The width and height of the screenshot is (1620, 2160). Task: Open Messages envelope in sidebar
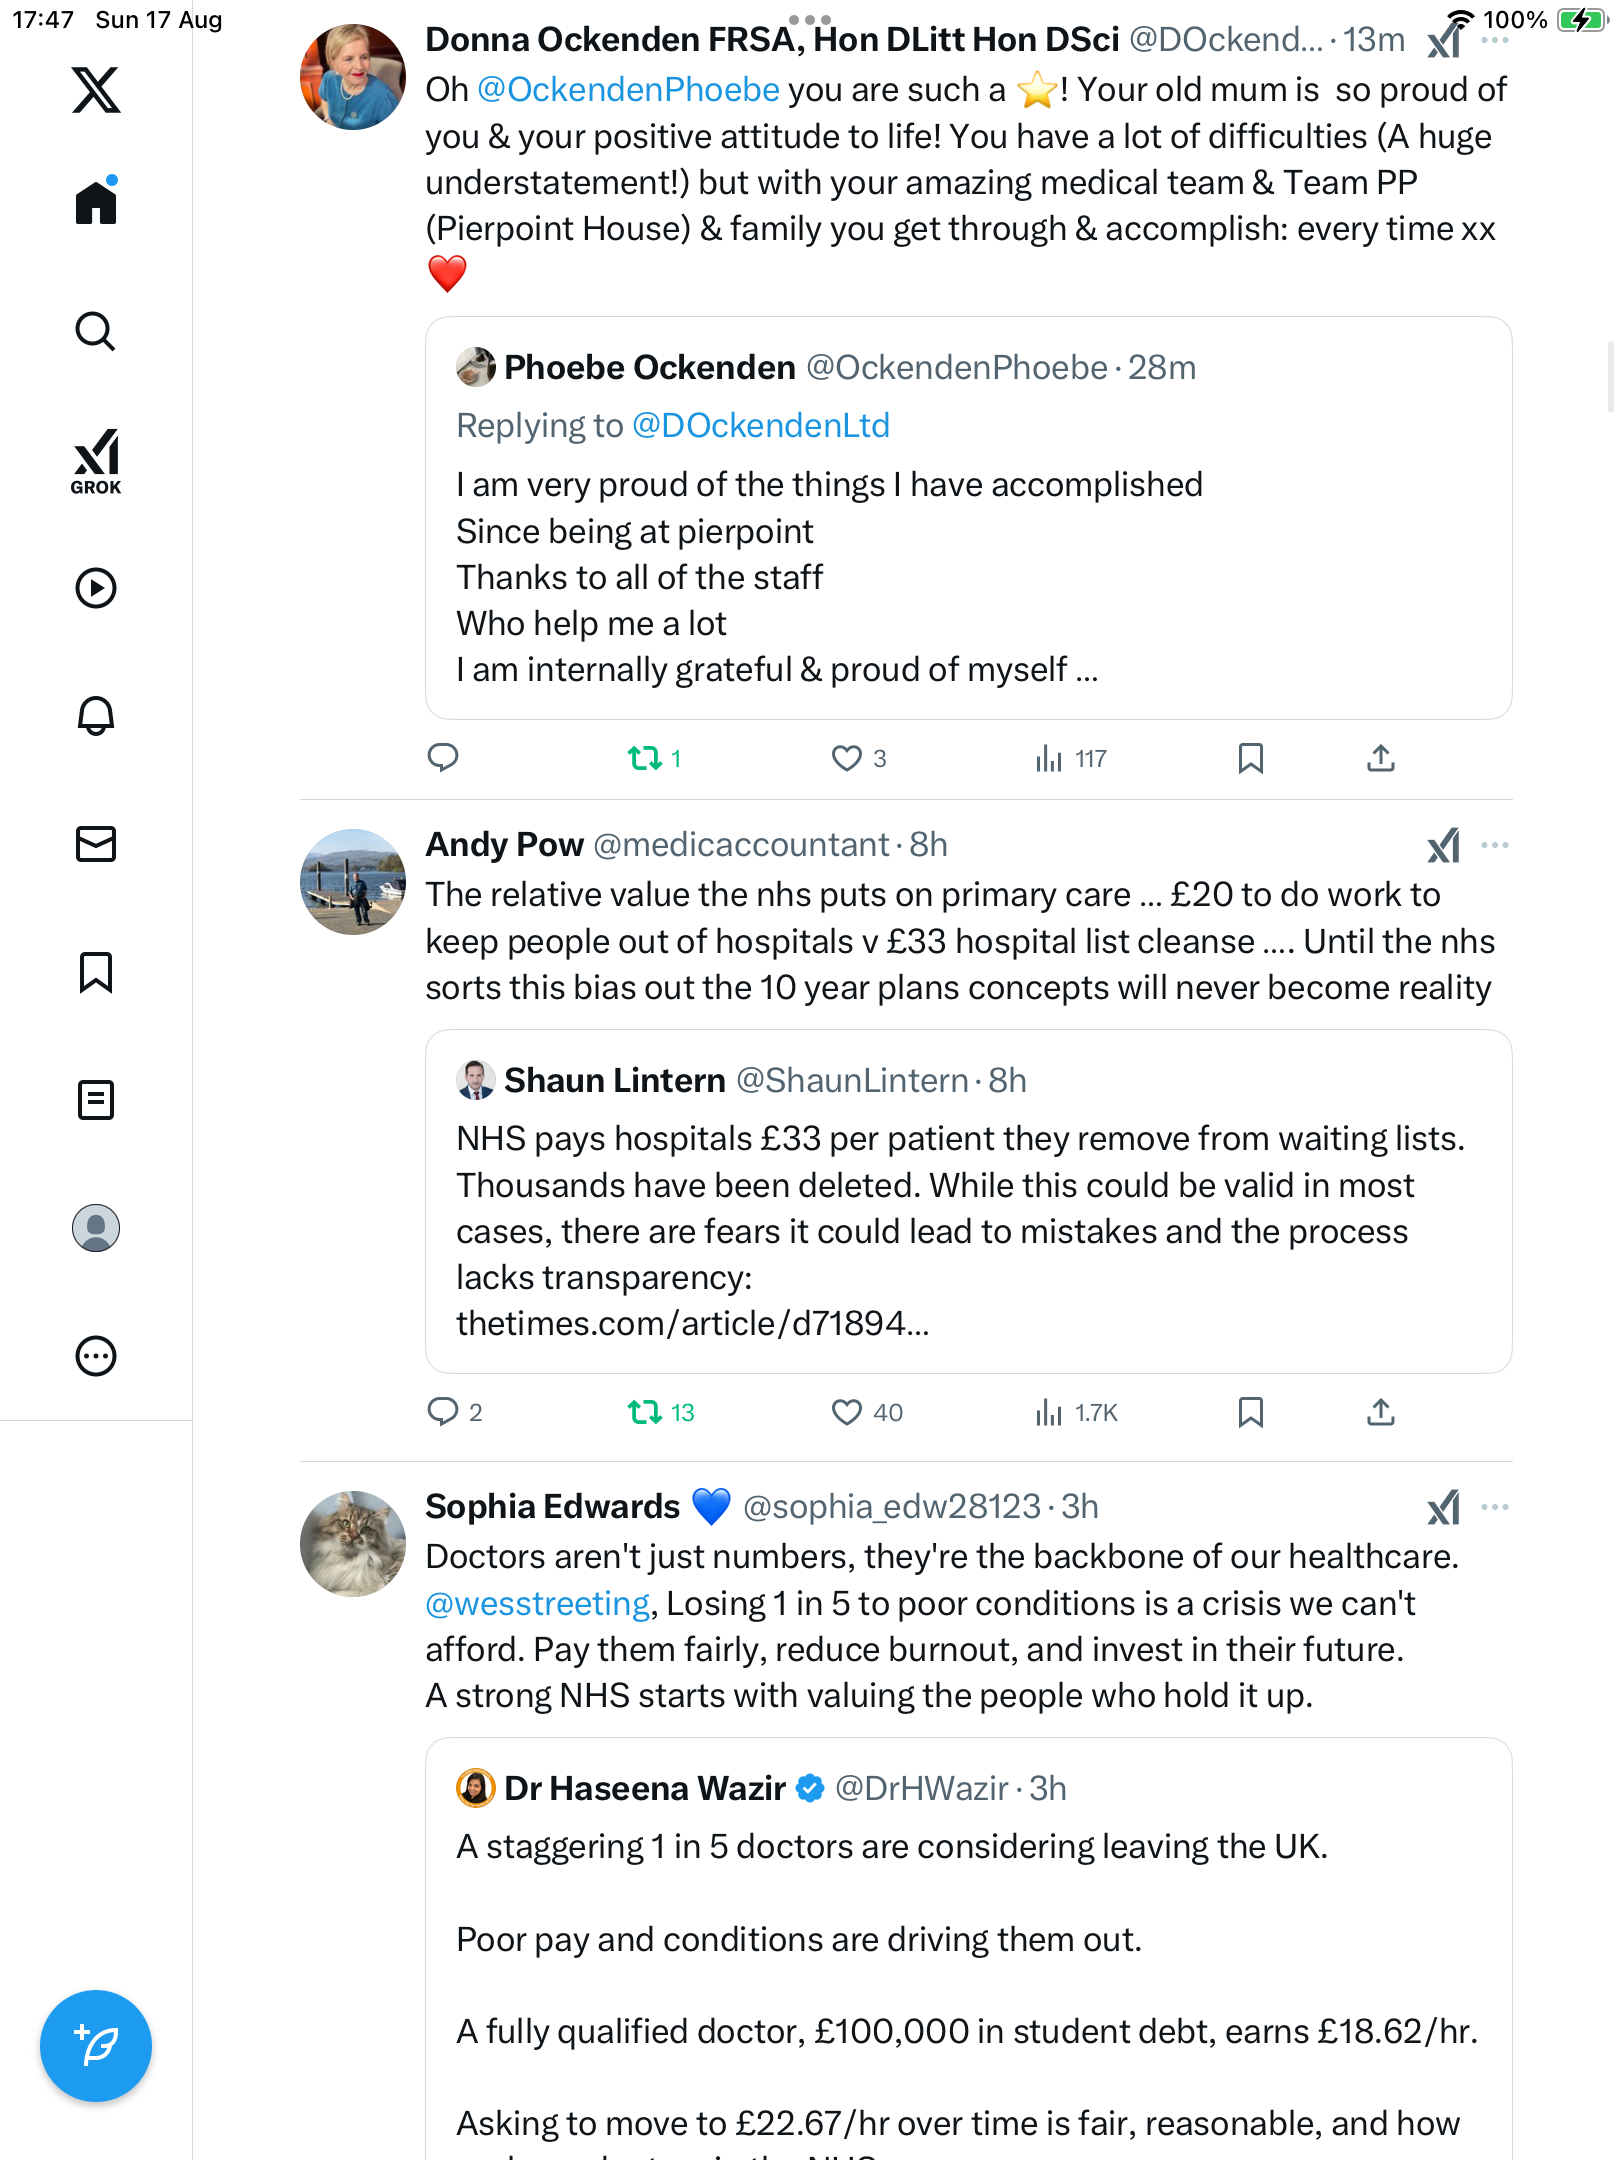tap(96, 844)
